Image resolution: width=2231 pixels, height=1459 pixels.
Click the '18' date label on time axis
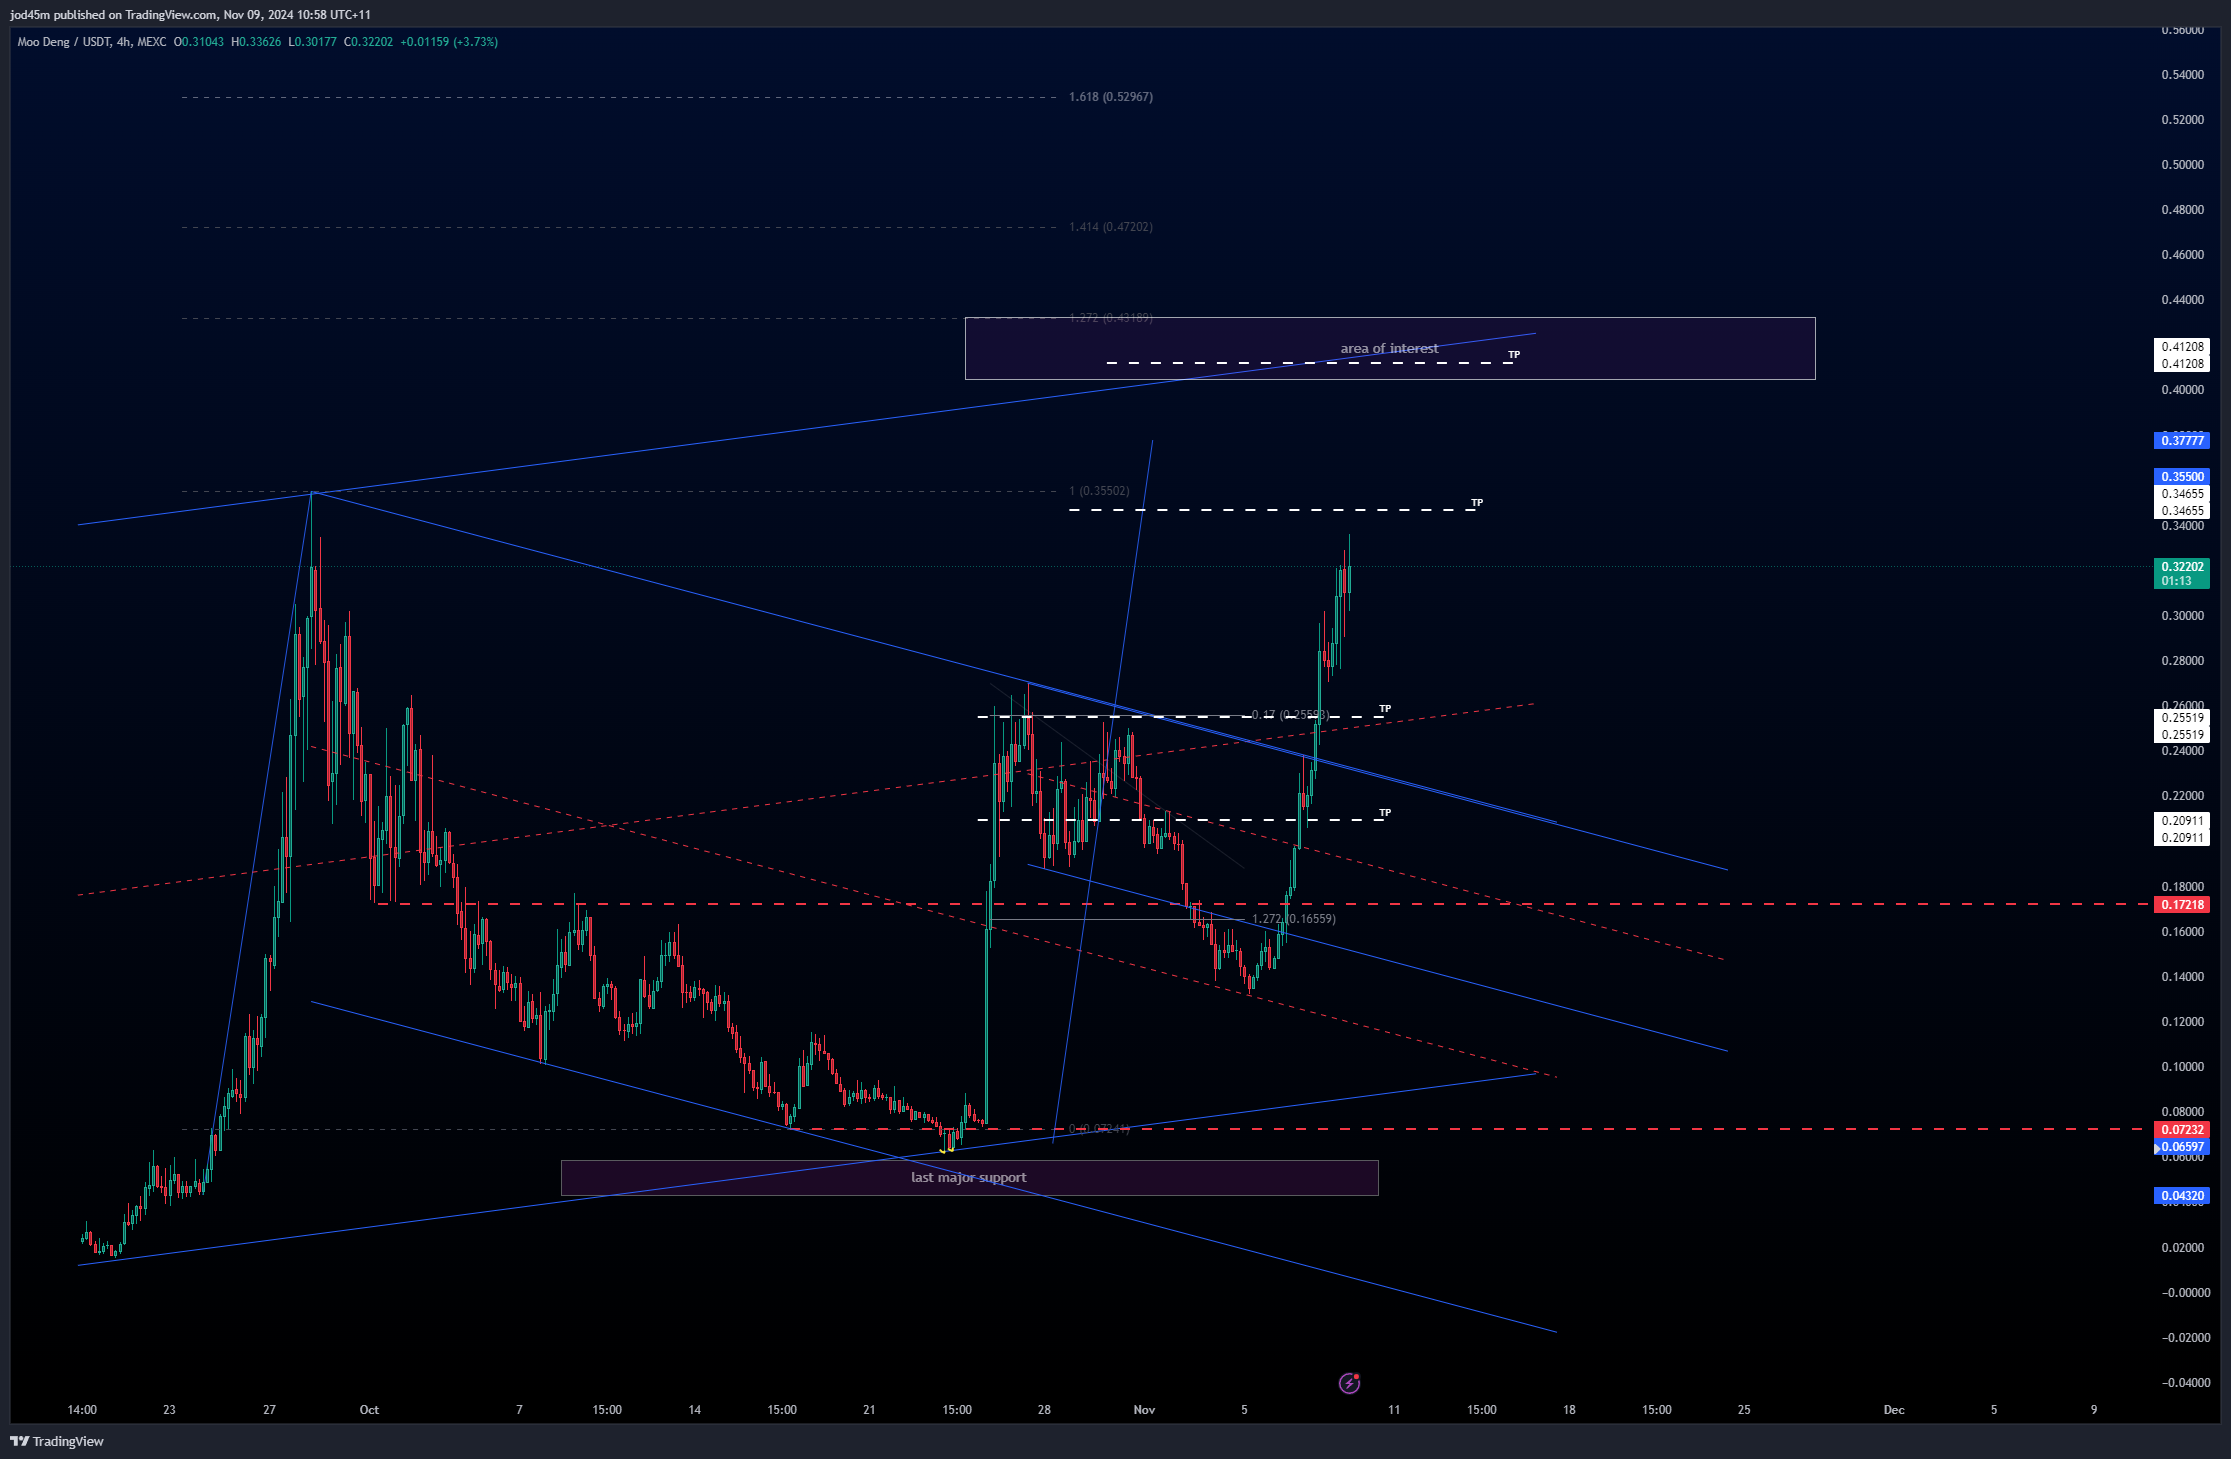click(1569, 1410)
